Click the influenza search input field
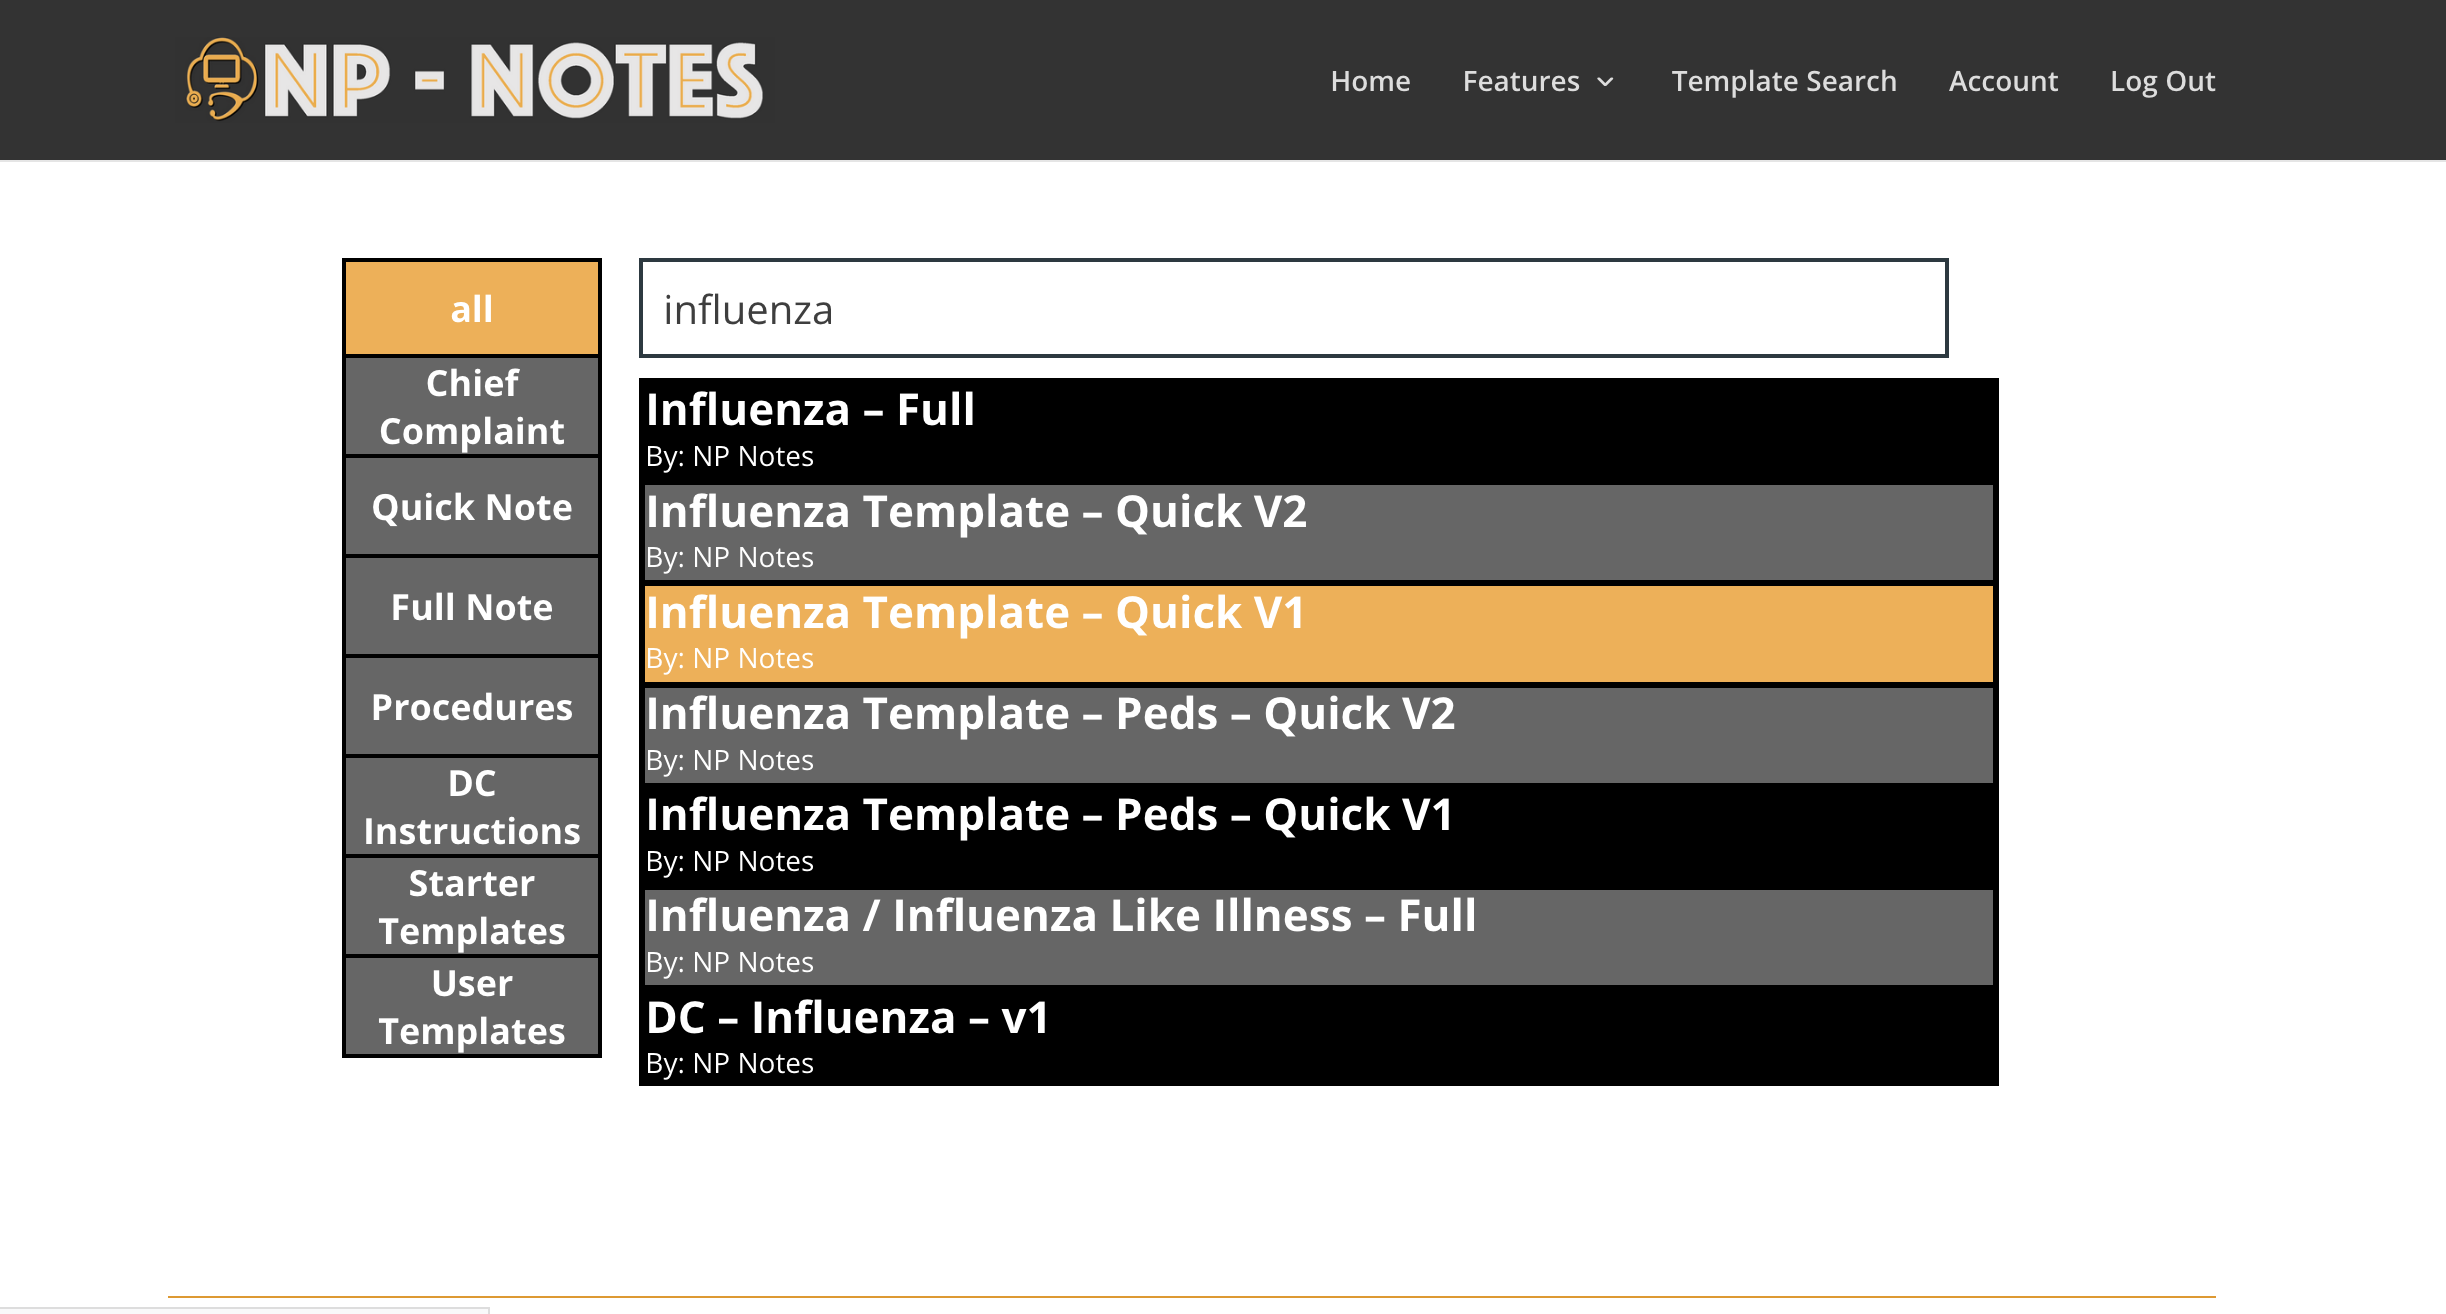The image size is (2446, 1314). (x=1293, y=308)
